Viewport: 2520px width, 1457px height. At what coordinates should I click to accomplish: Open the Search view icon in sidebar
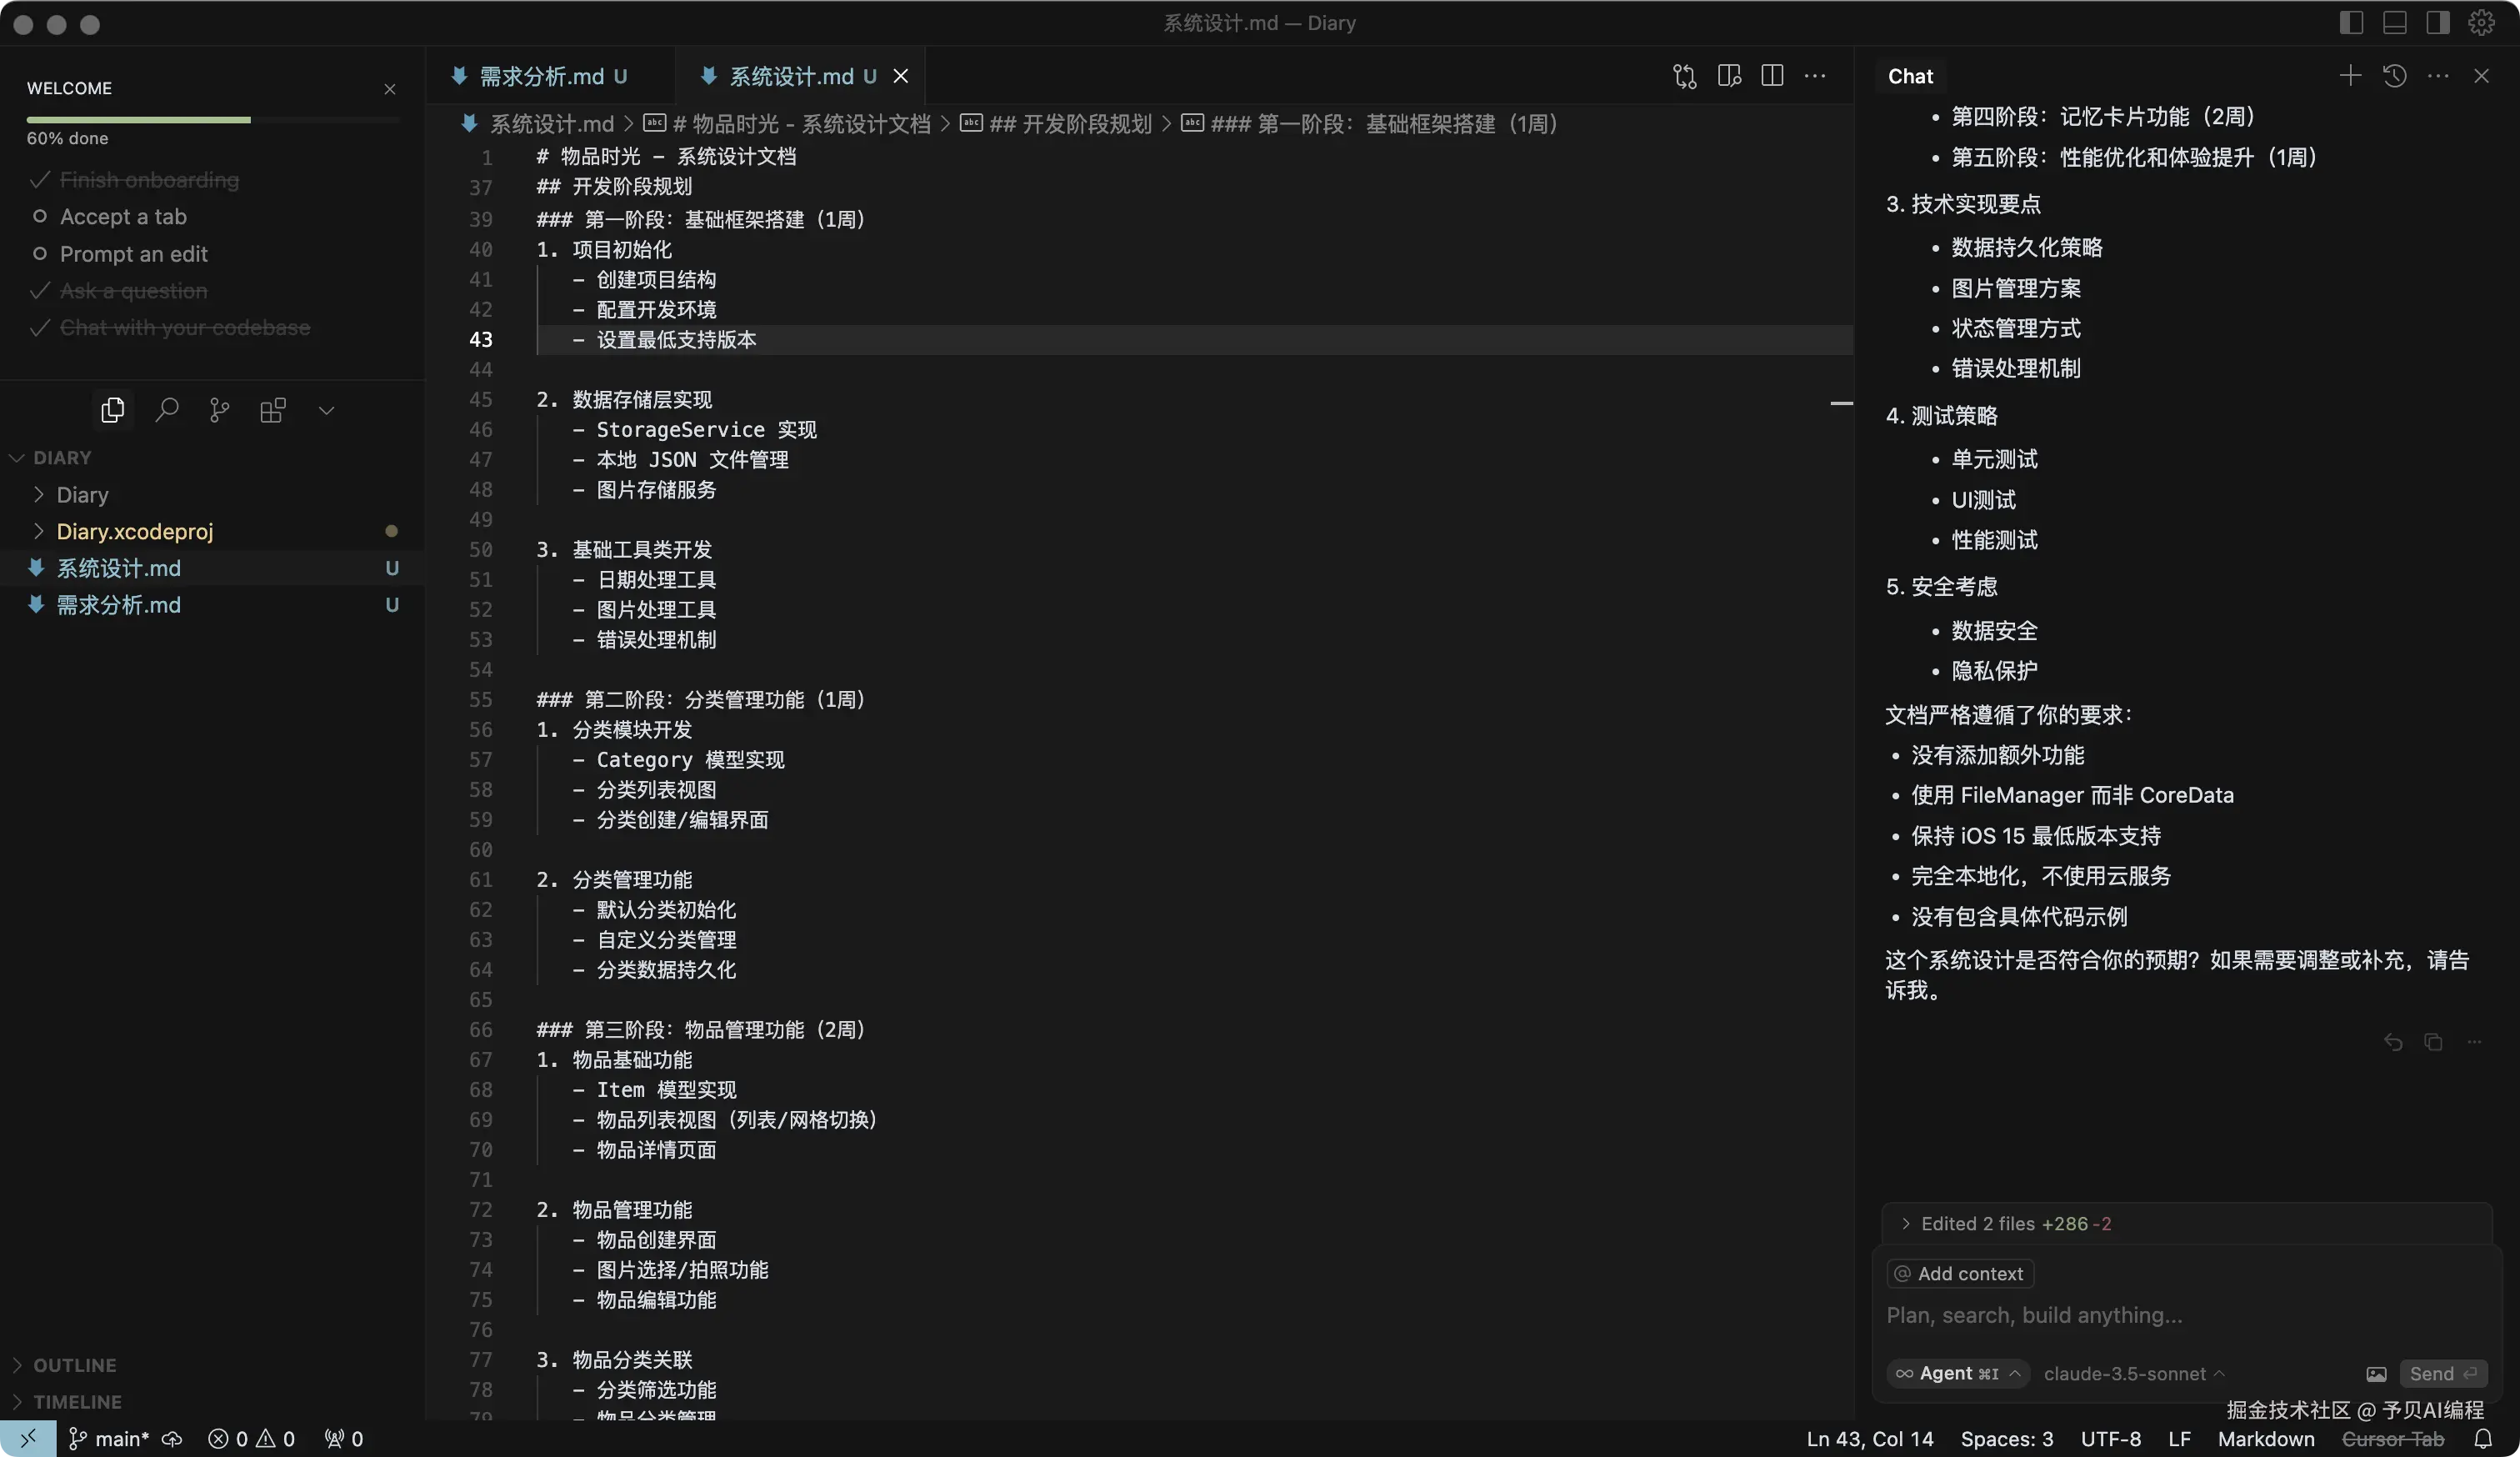(167, 410)
